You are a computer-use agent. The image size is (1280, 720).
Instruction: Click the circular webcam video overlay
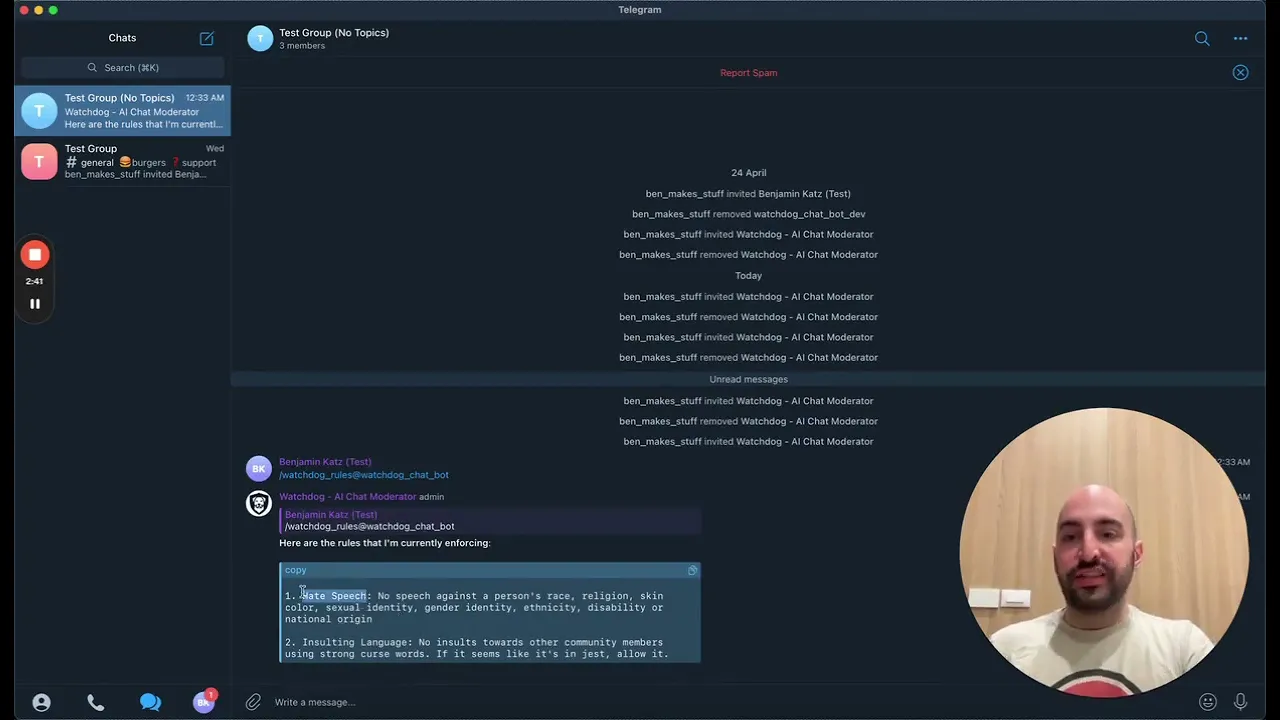(x=1104, y=551)
